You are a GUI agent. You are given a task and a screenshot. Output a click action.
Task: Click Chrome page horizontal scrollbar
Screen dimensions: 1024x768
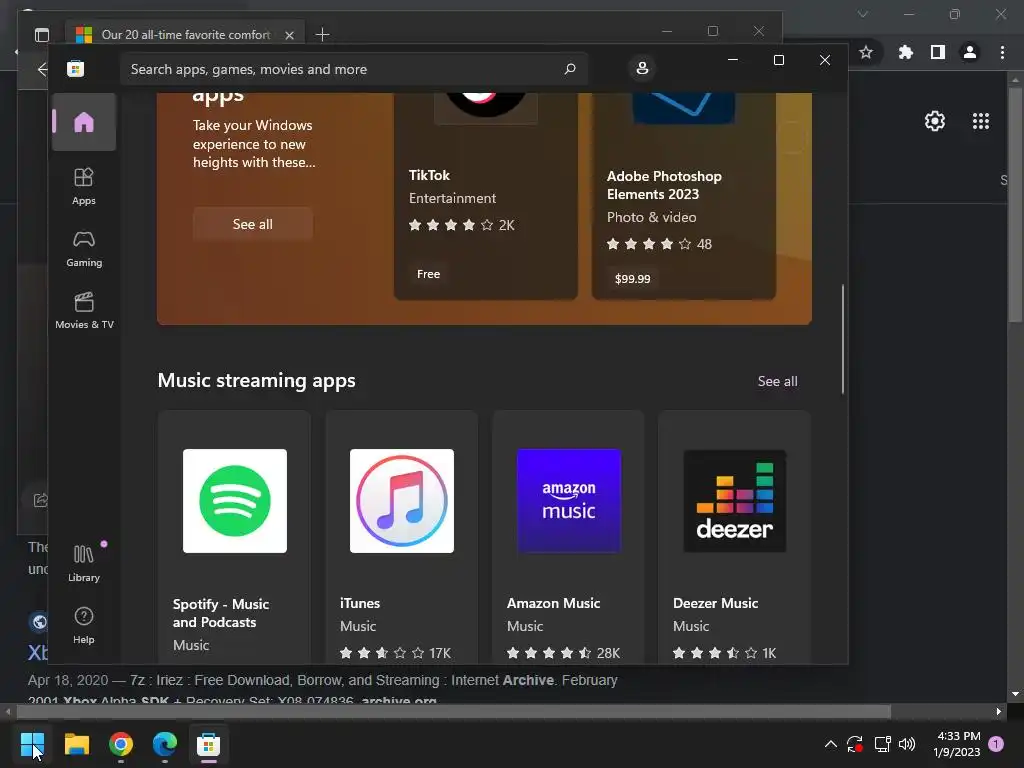453,711
